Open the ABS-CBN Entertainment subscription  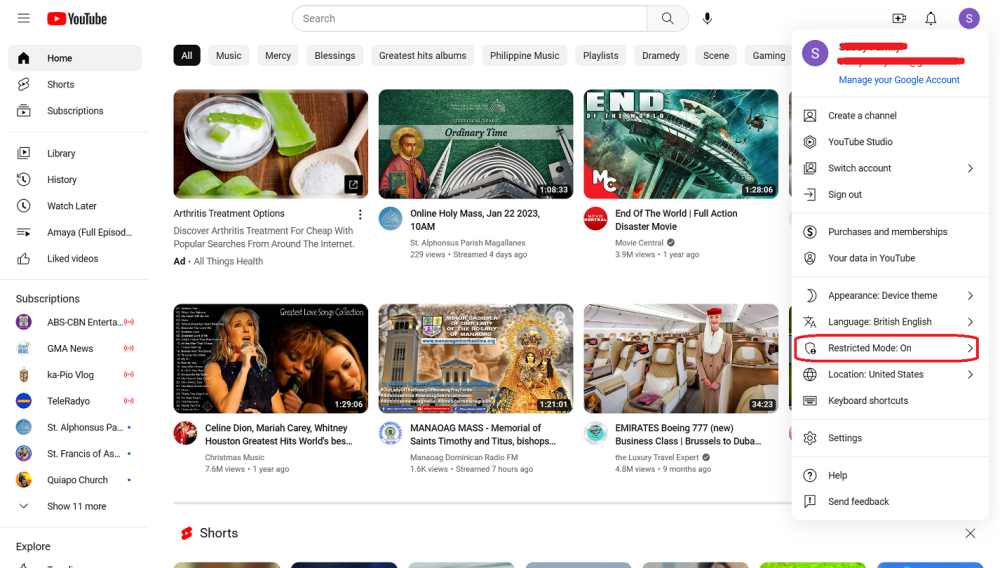(75, 322)
